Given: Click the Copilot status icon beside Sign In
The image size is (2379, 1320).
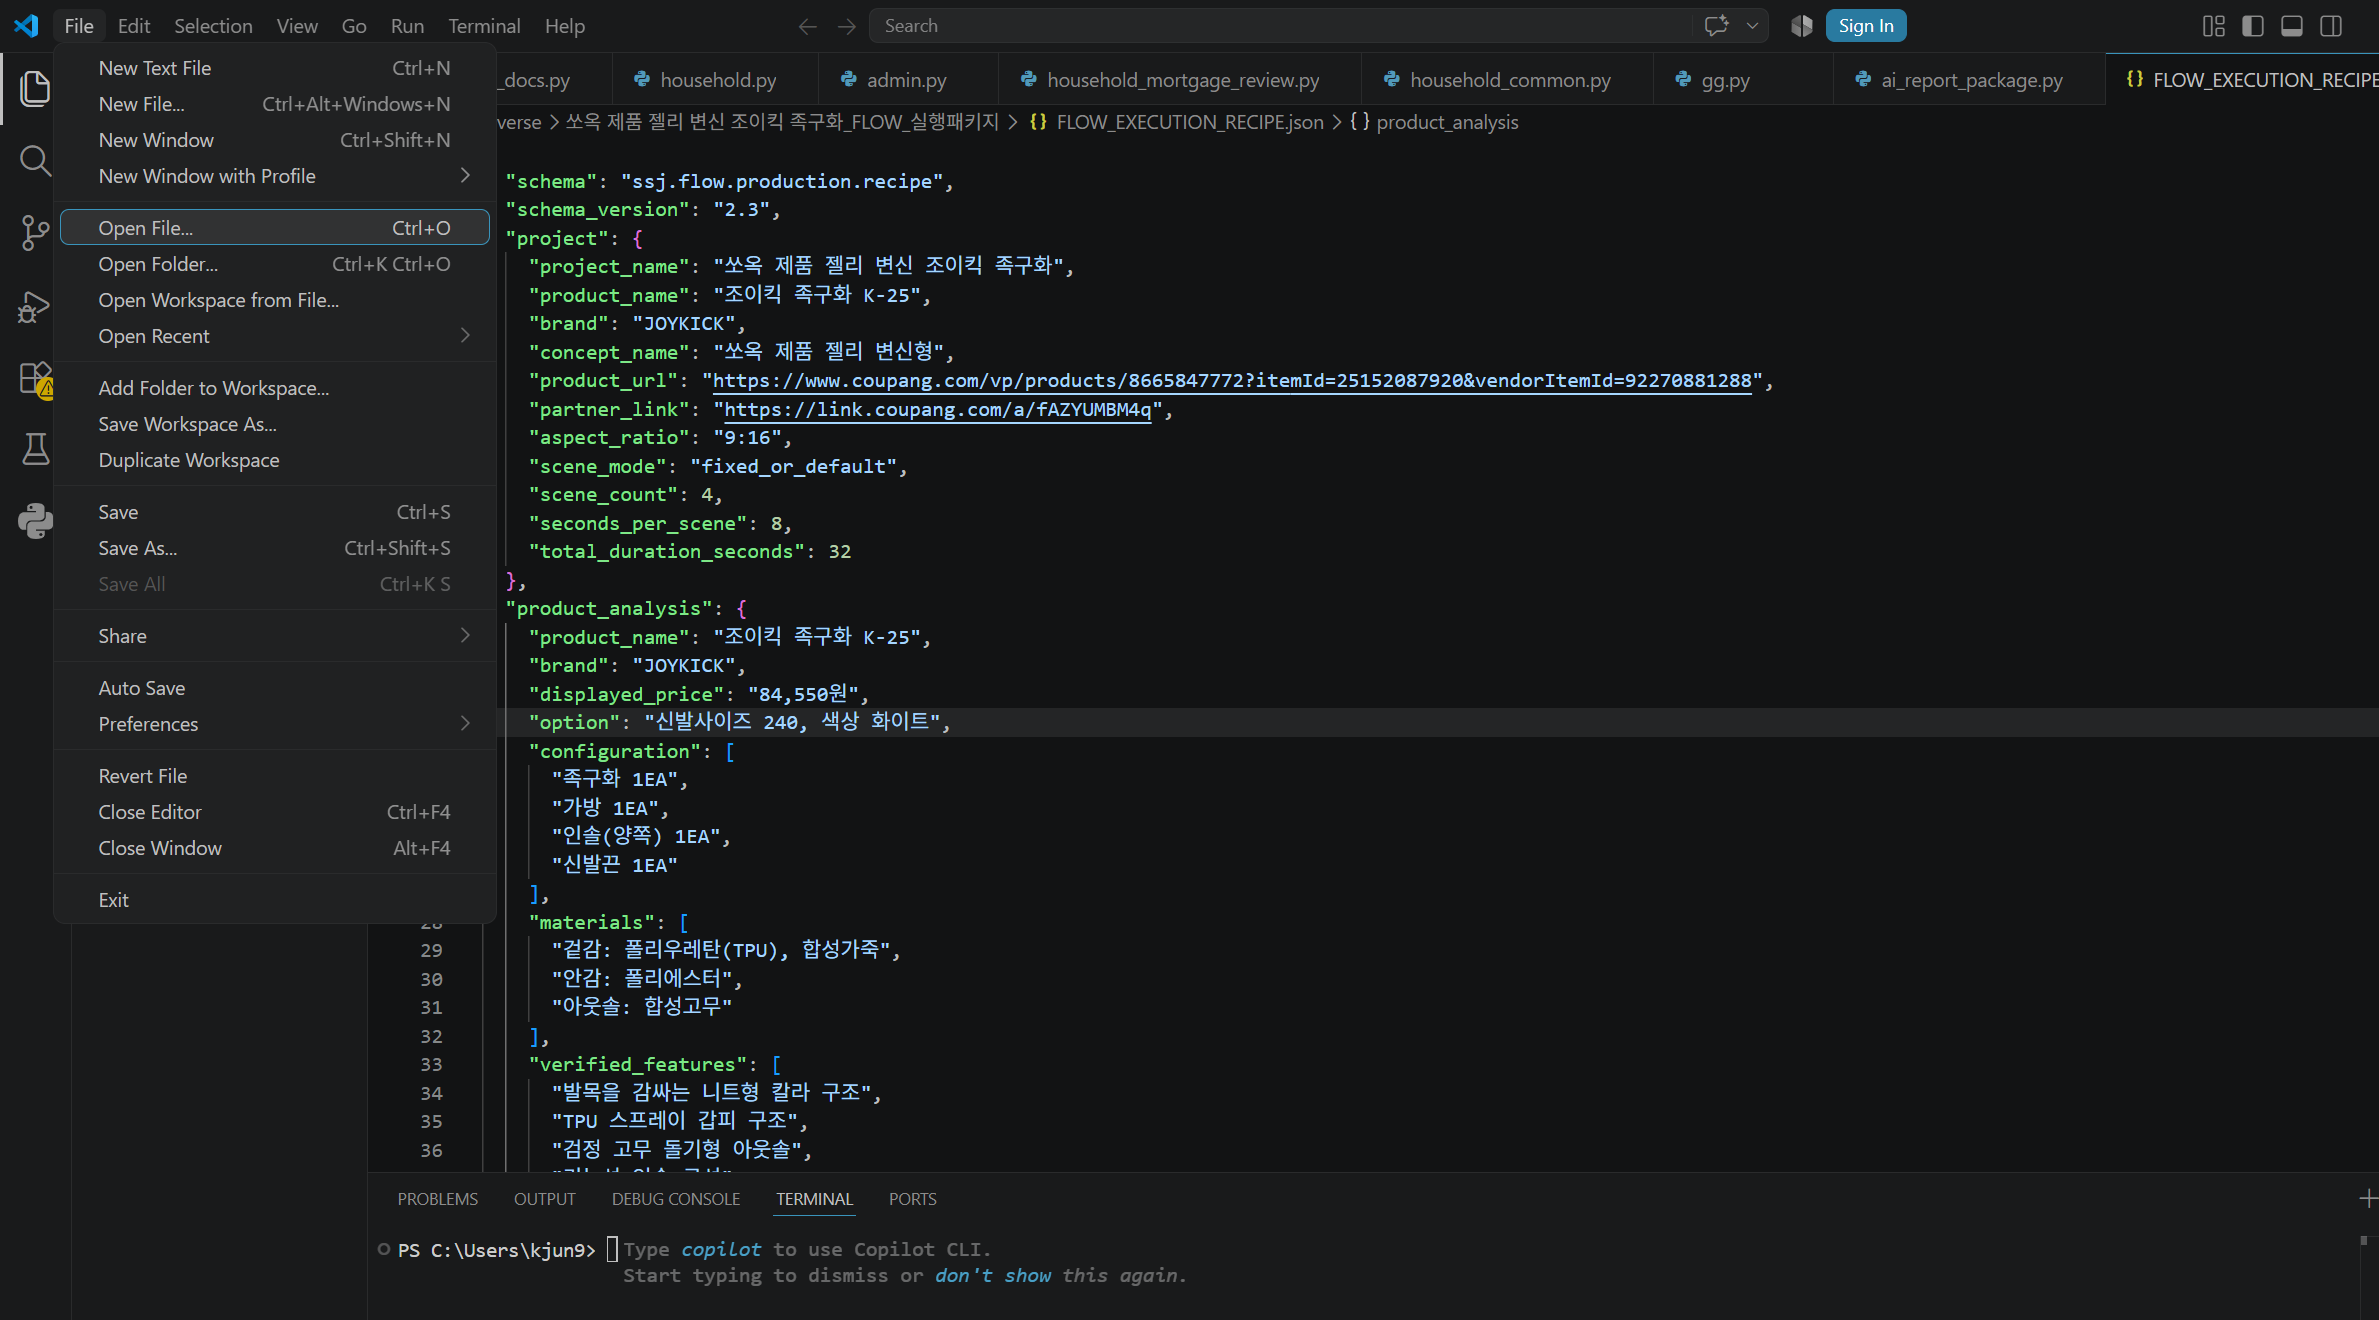Looking at the screenshot, I should pos(1801,26).
